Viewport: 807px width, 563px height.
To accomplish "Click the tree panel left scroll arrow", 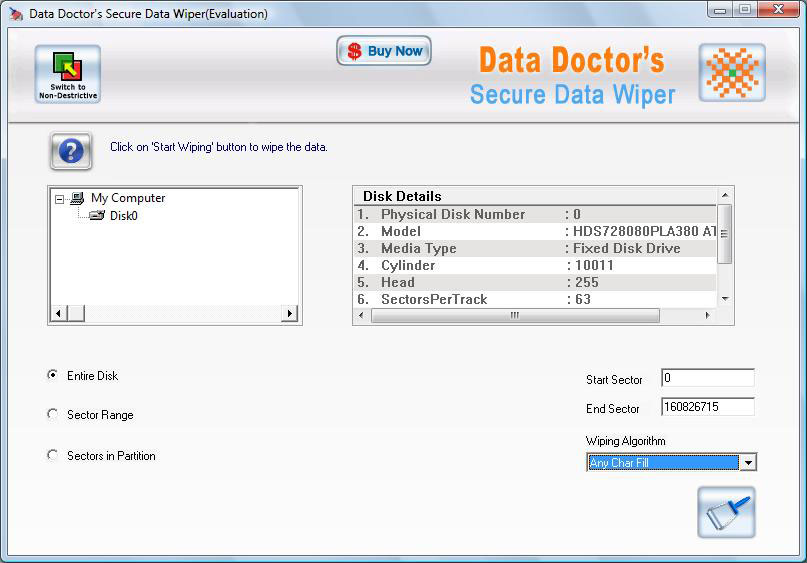I will click(x=59, y=313).
